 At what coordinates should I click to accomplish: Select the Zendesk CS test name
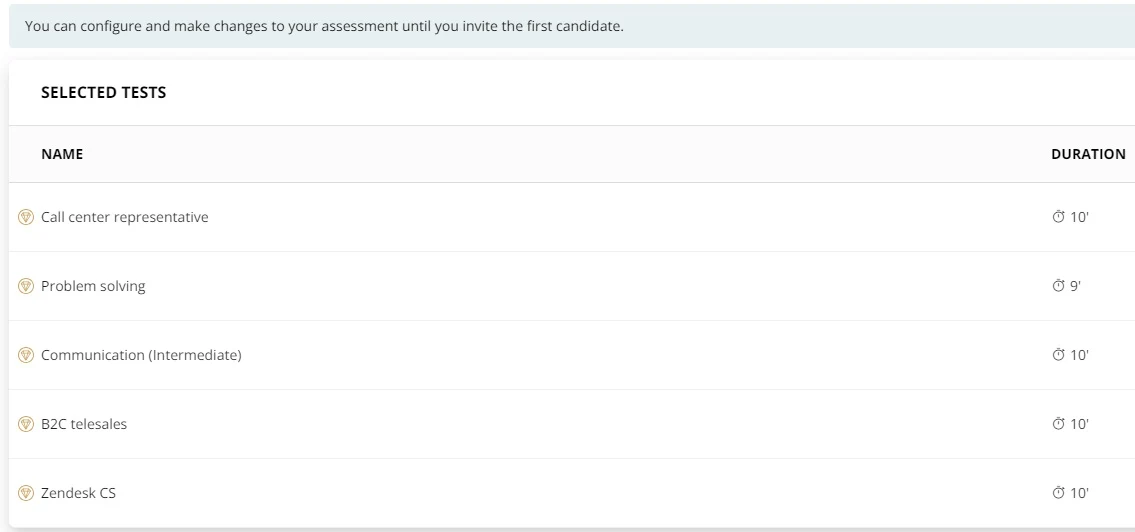coord(78,493)
